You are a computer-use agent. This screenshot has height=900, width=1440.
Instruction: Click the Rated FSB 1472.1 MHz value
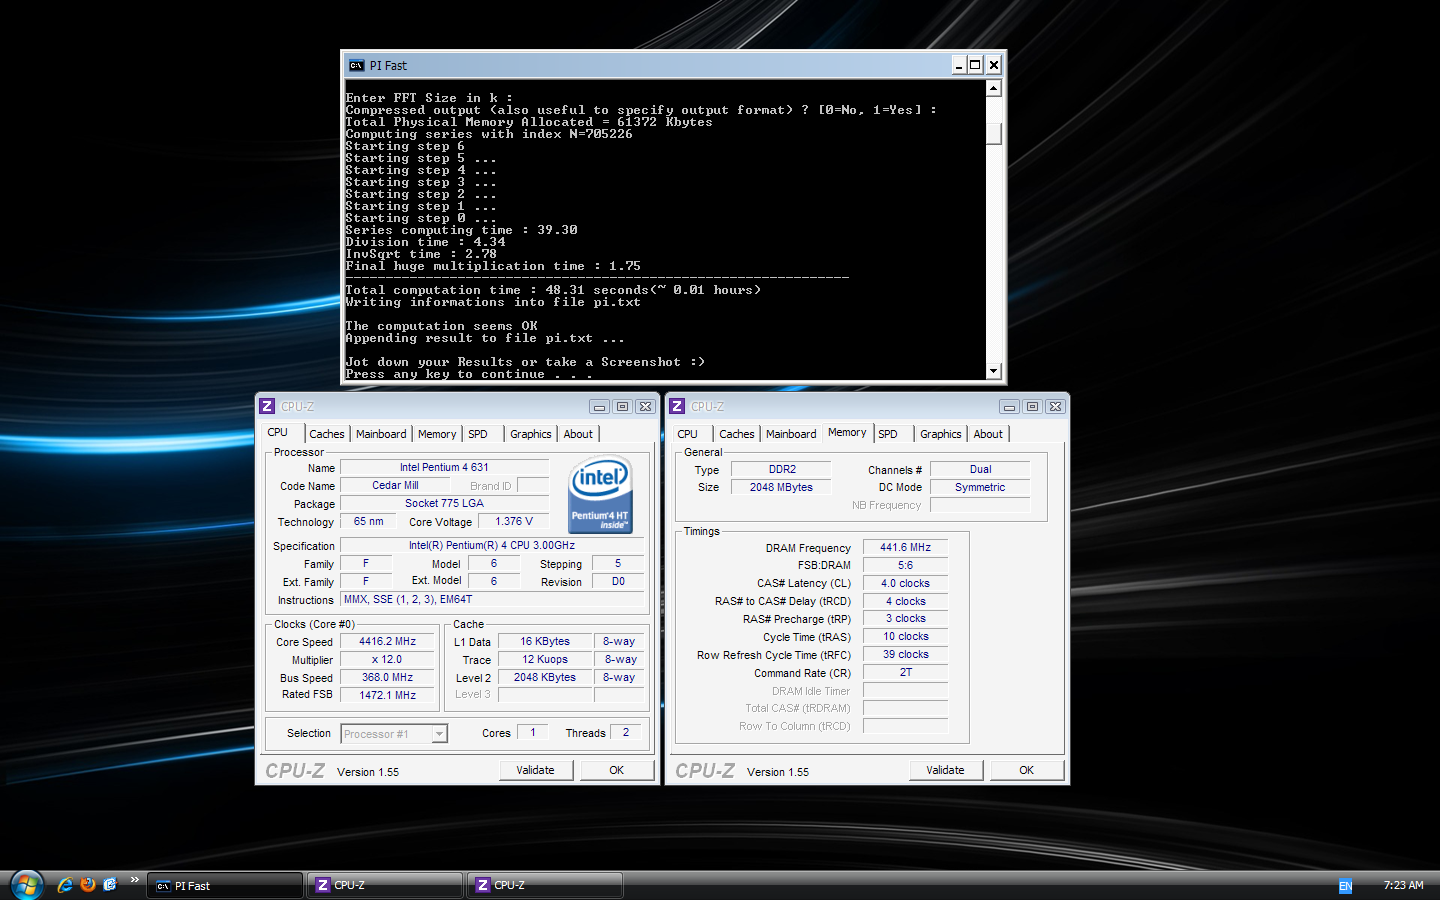[x=388, y=695]
